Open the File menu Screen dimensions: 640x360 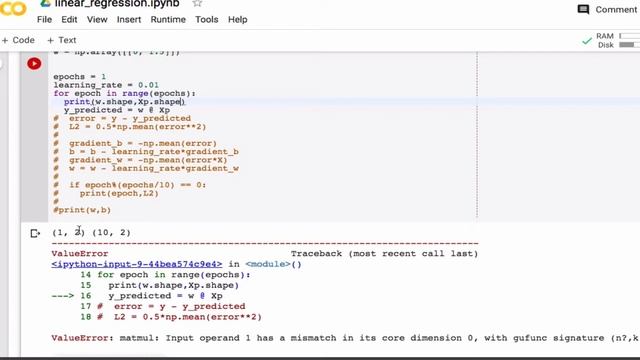[44, 20]
